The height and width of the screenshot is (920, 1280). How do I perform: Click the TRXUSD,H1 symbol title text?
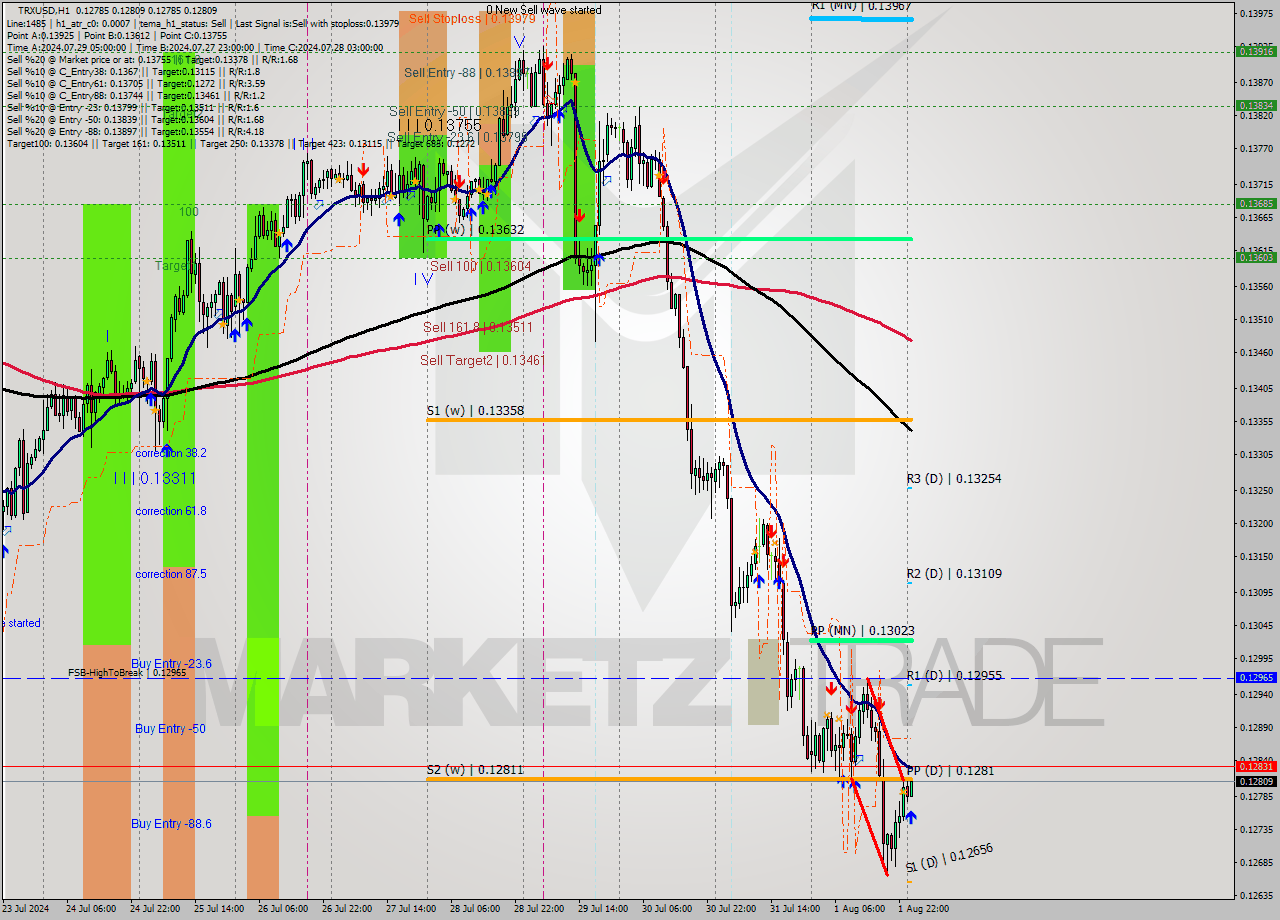[45, 9]
